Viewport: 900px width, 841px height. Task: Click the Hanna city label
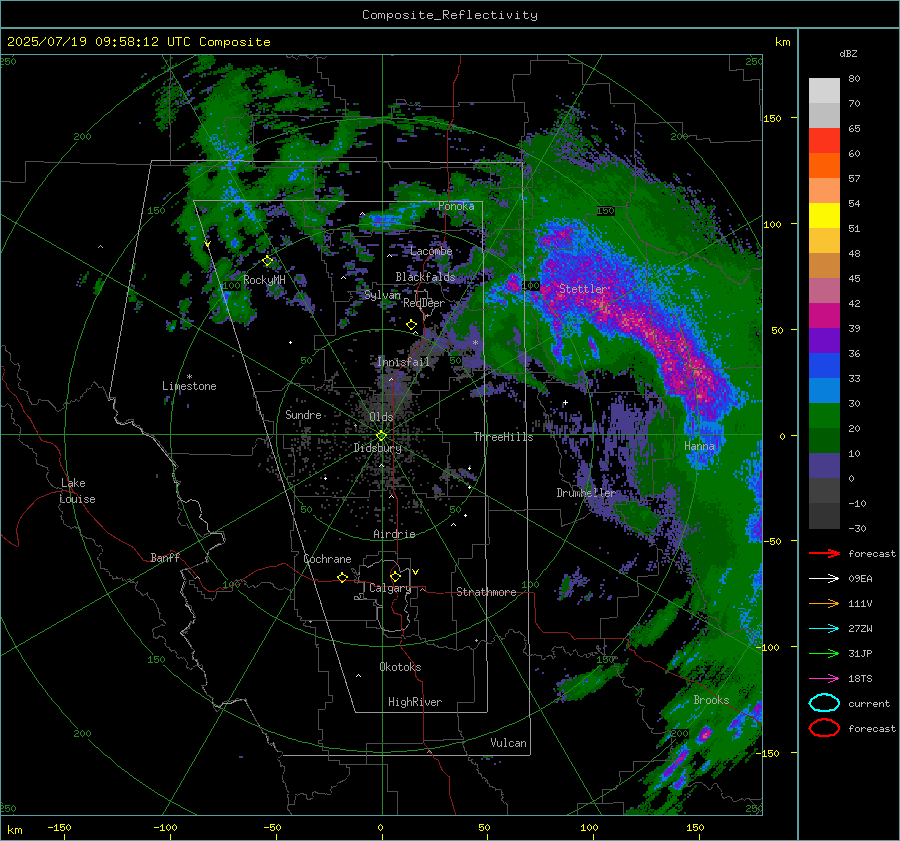[x=699, y=445]
